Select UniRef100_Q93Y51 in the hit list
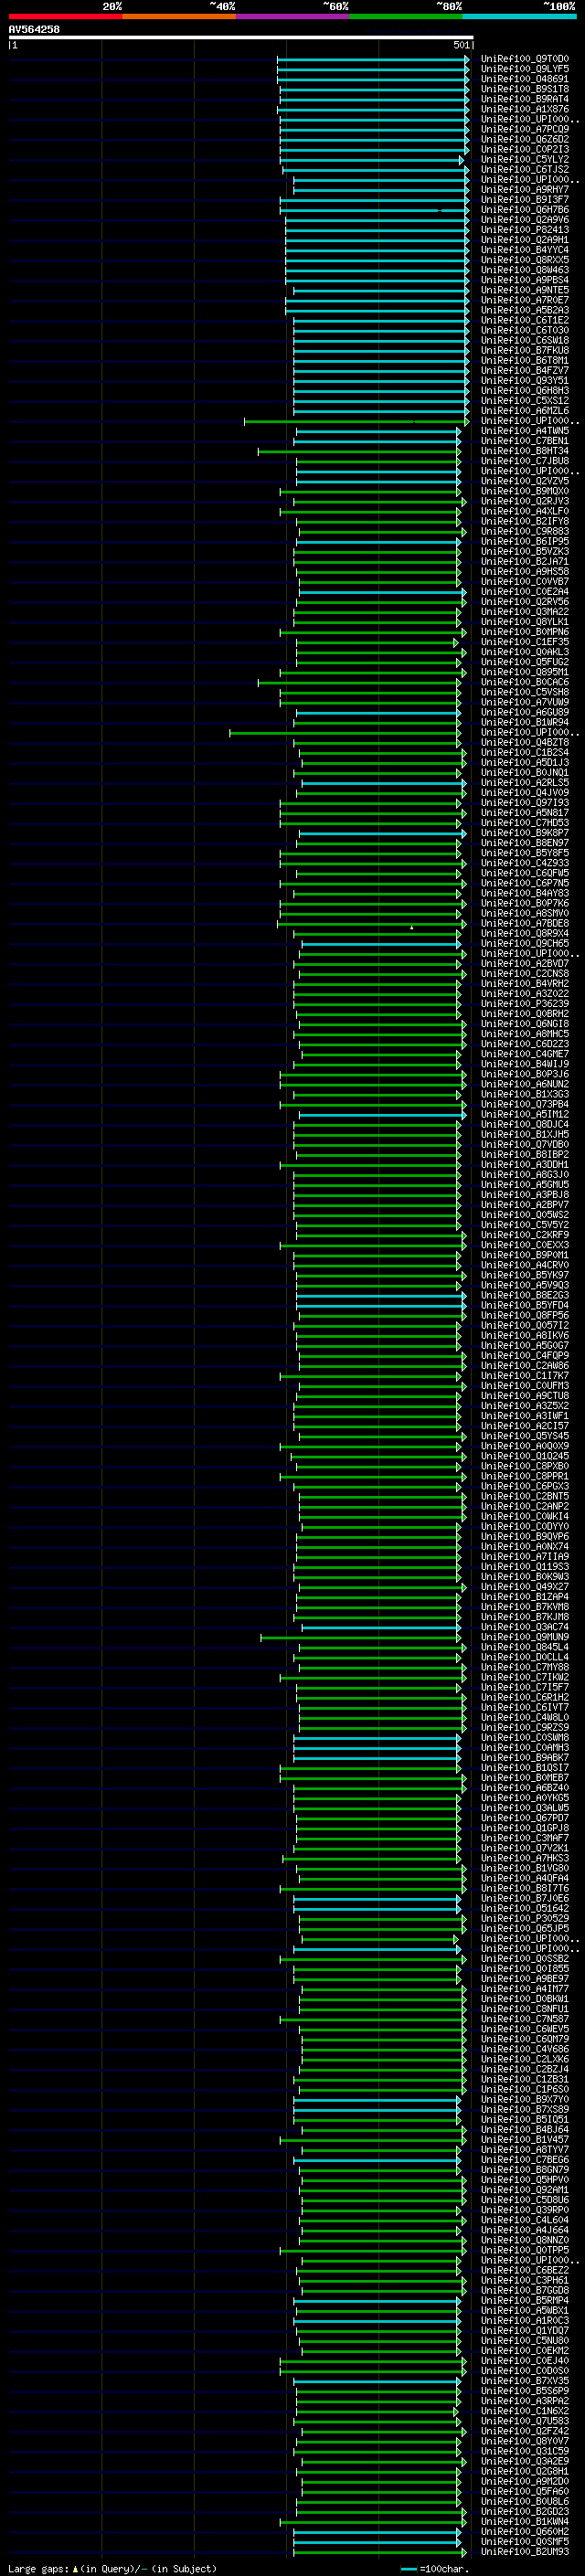The height and width of the screenshot is (2576, 585). [x=524, y=380]
